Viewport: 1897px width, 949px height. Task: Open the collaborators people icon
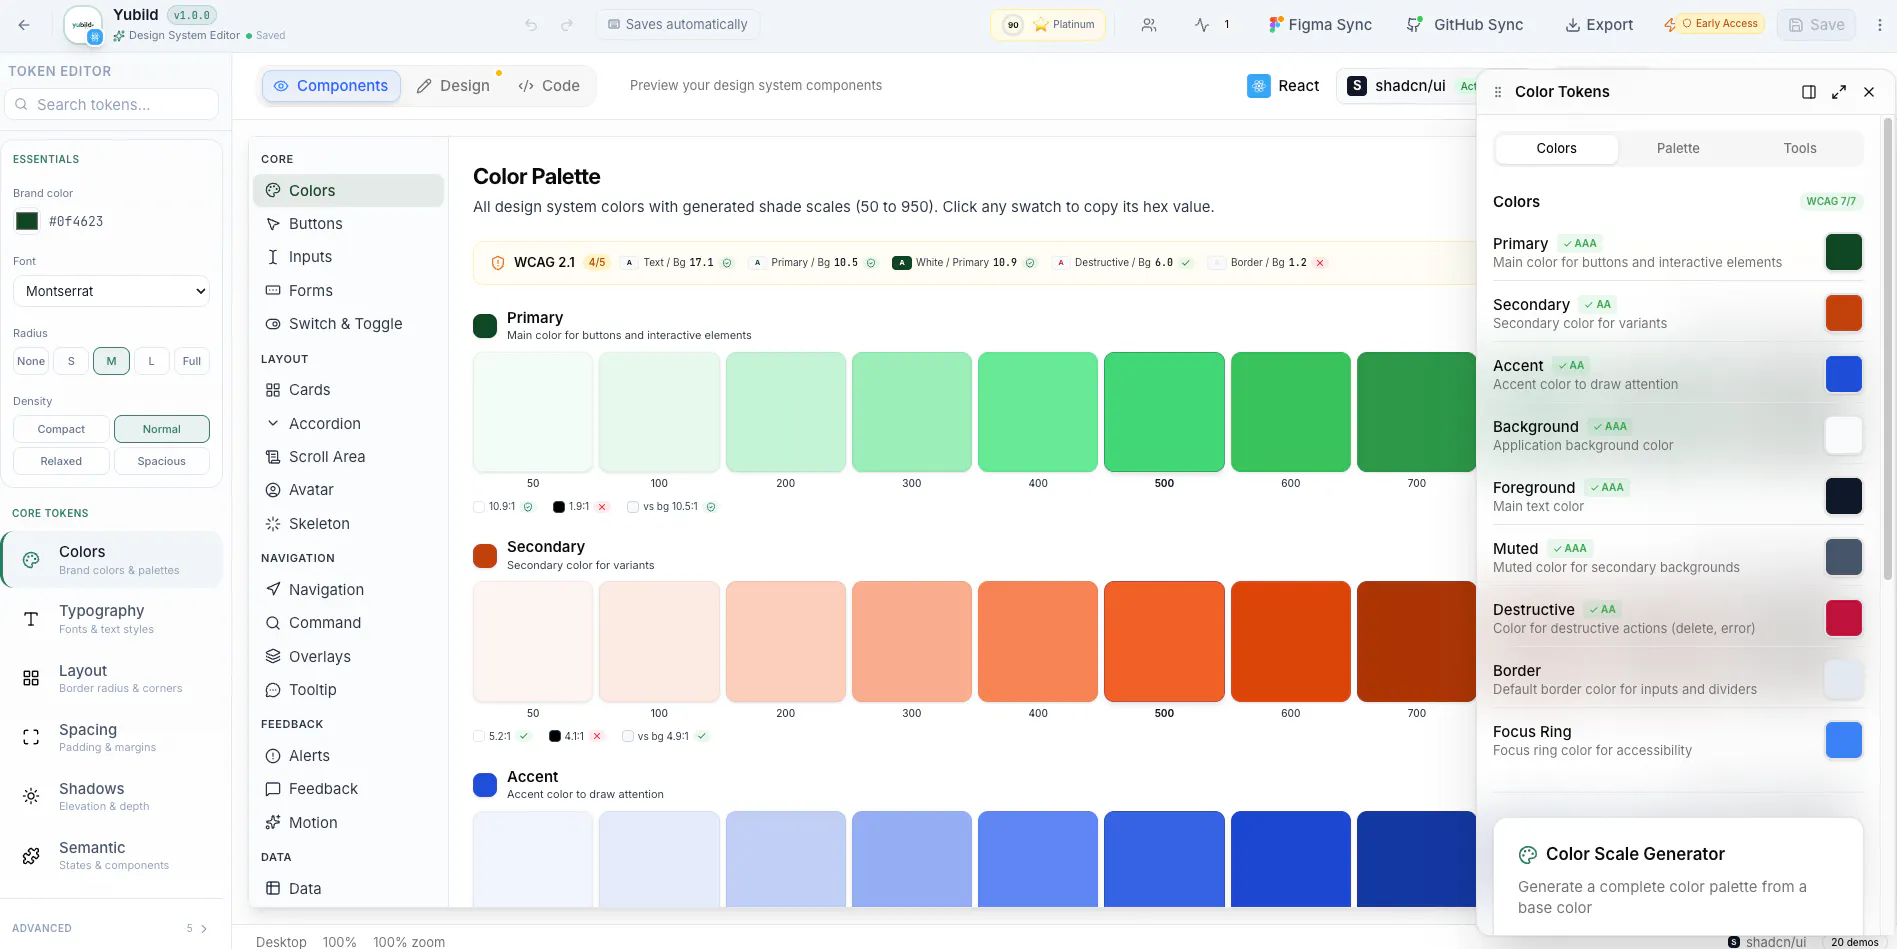click(x=1149, y=25)
